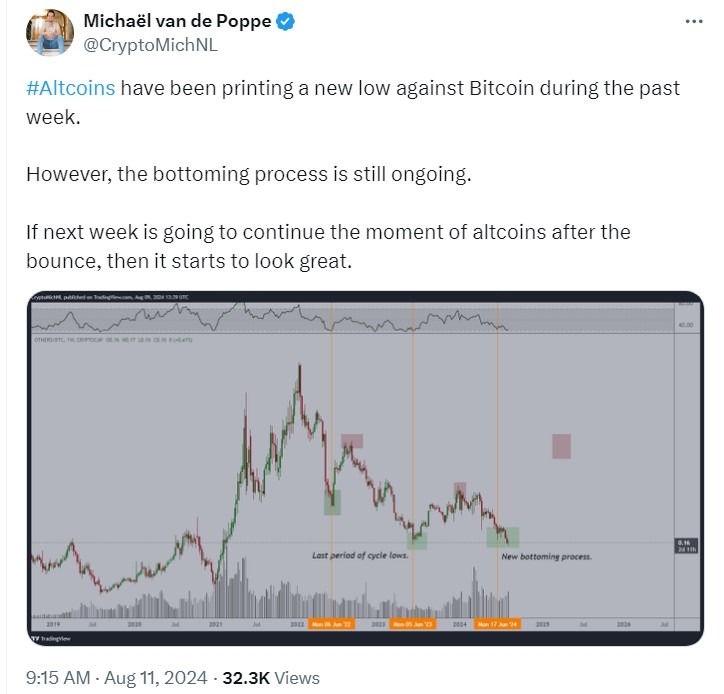Image resolution: width=724 pixels, height=694 pixels.
Task: Open the embedded TradingView chart image
Action: (x=365, y=468)
